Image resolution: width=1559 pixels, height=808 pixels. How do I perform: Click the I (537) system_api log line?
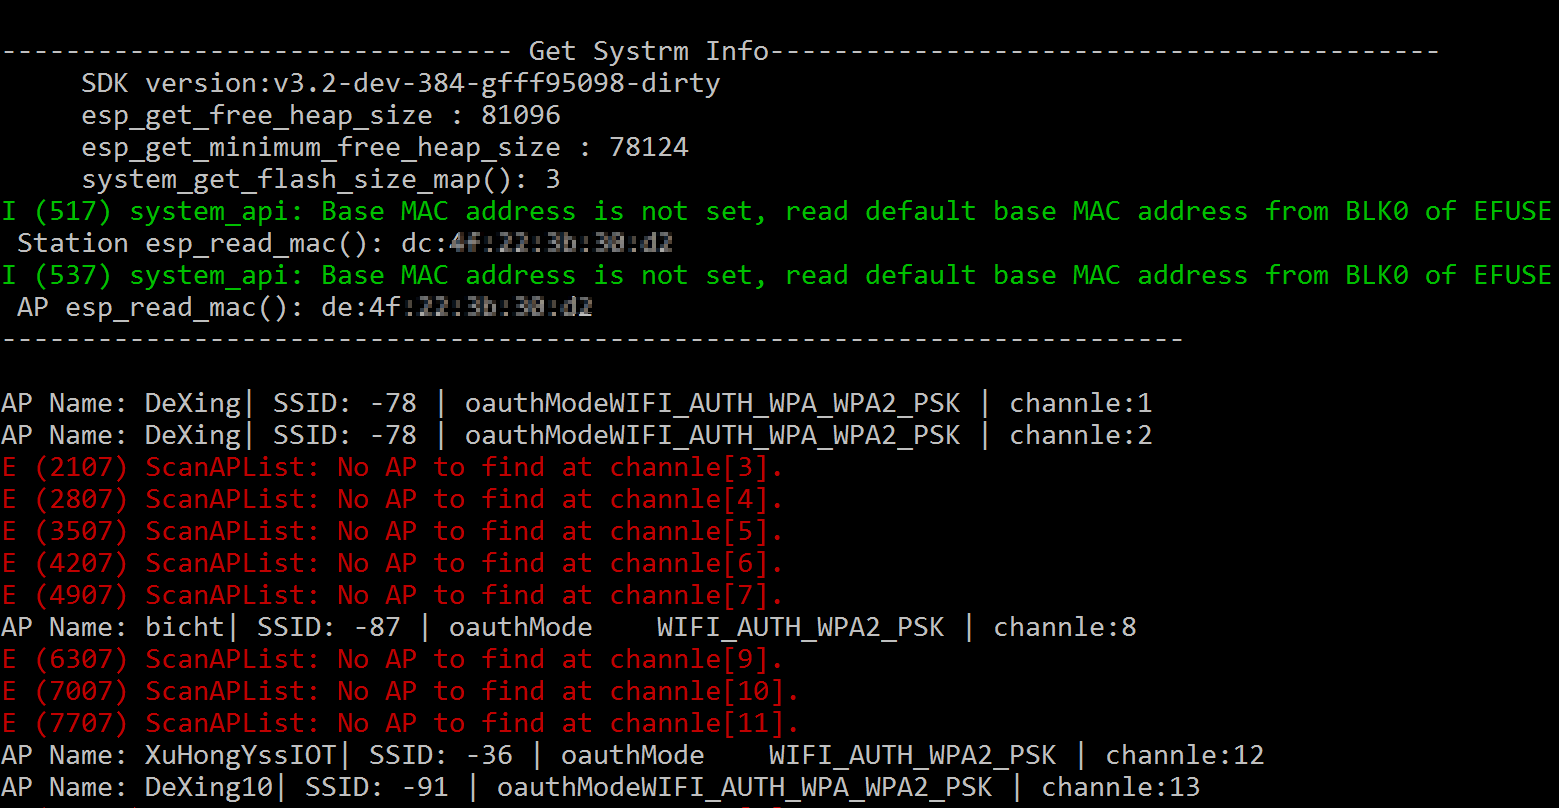[777, 275]
